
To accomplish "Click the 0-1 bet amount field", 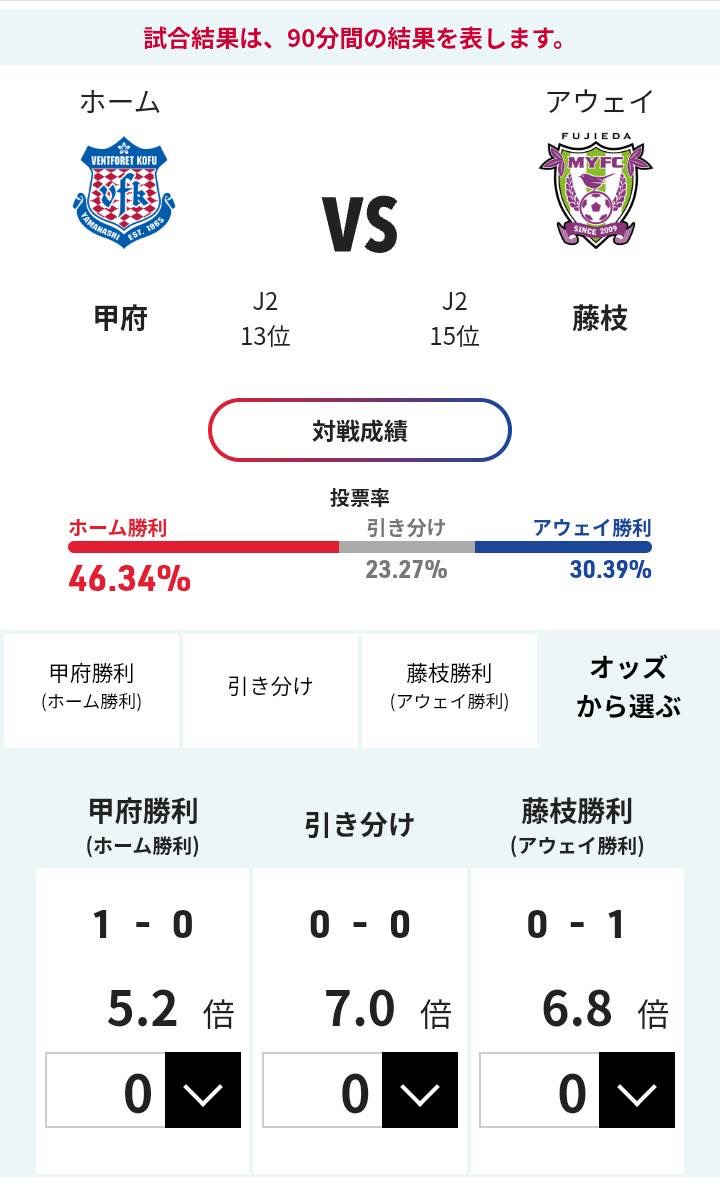I will point(540,1093).
